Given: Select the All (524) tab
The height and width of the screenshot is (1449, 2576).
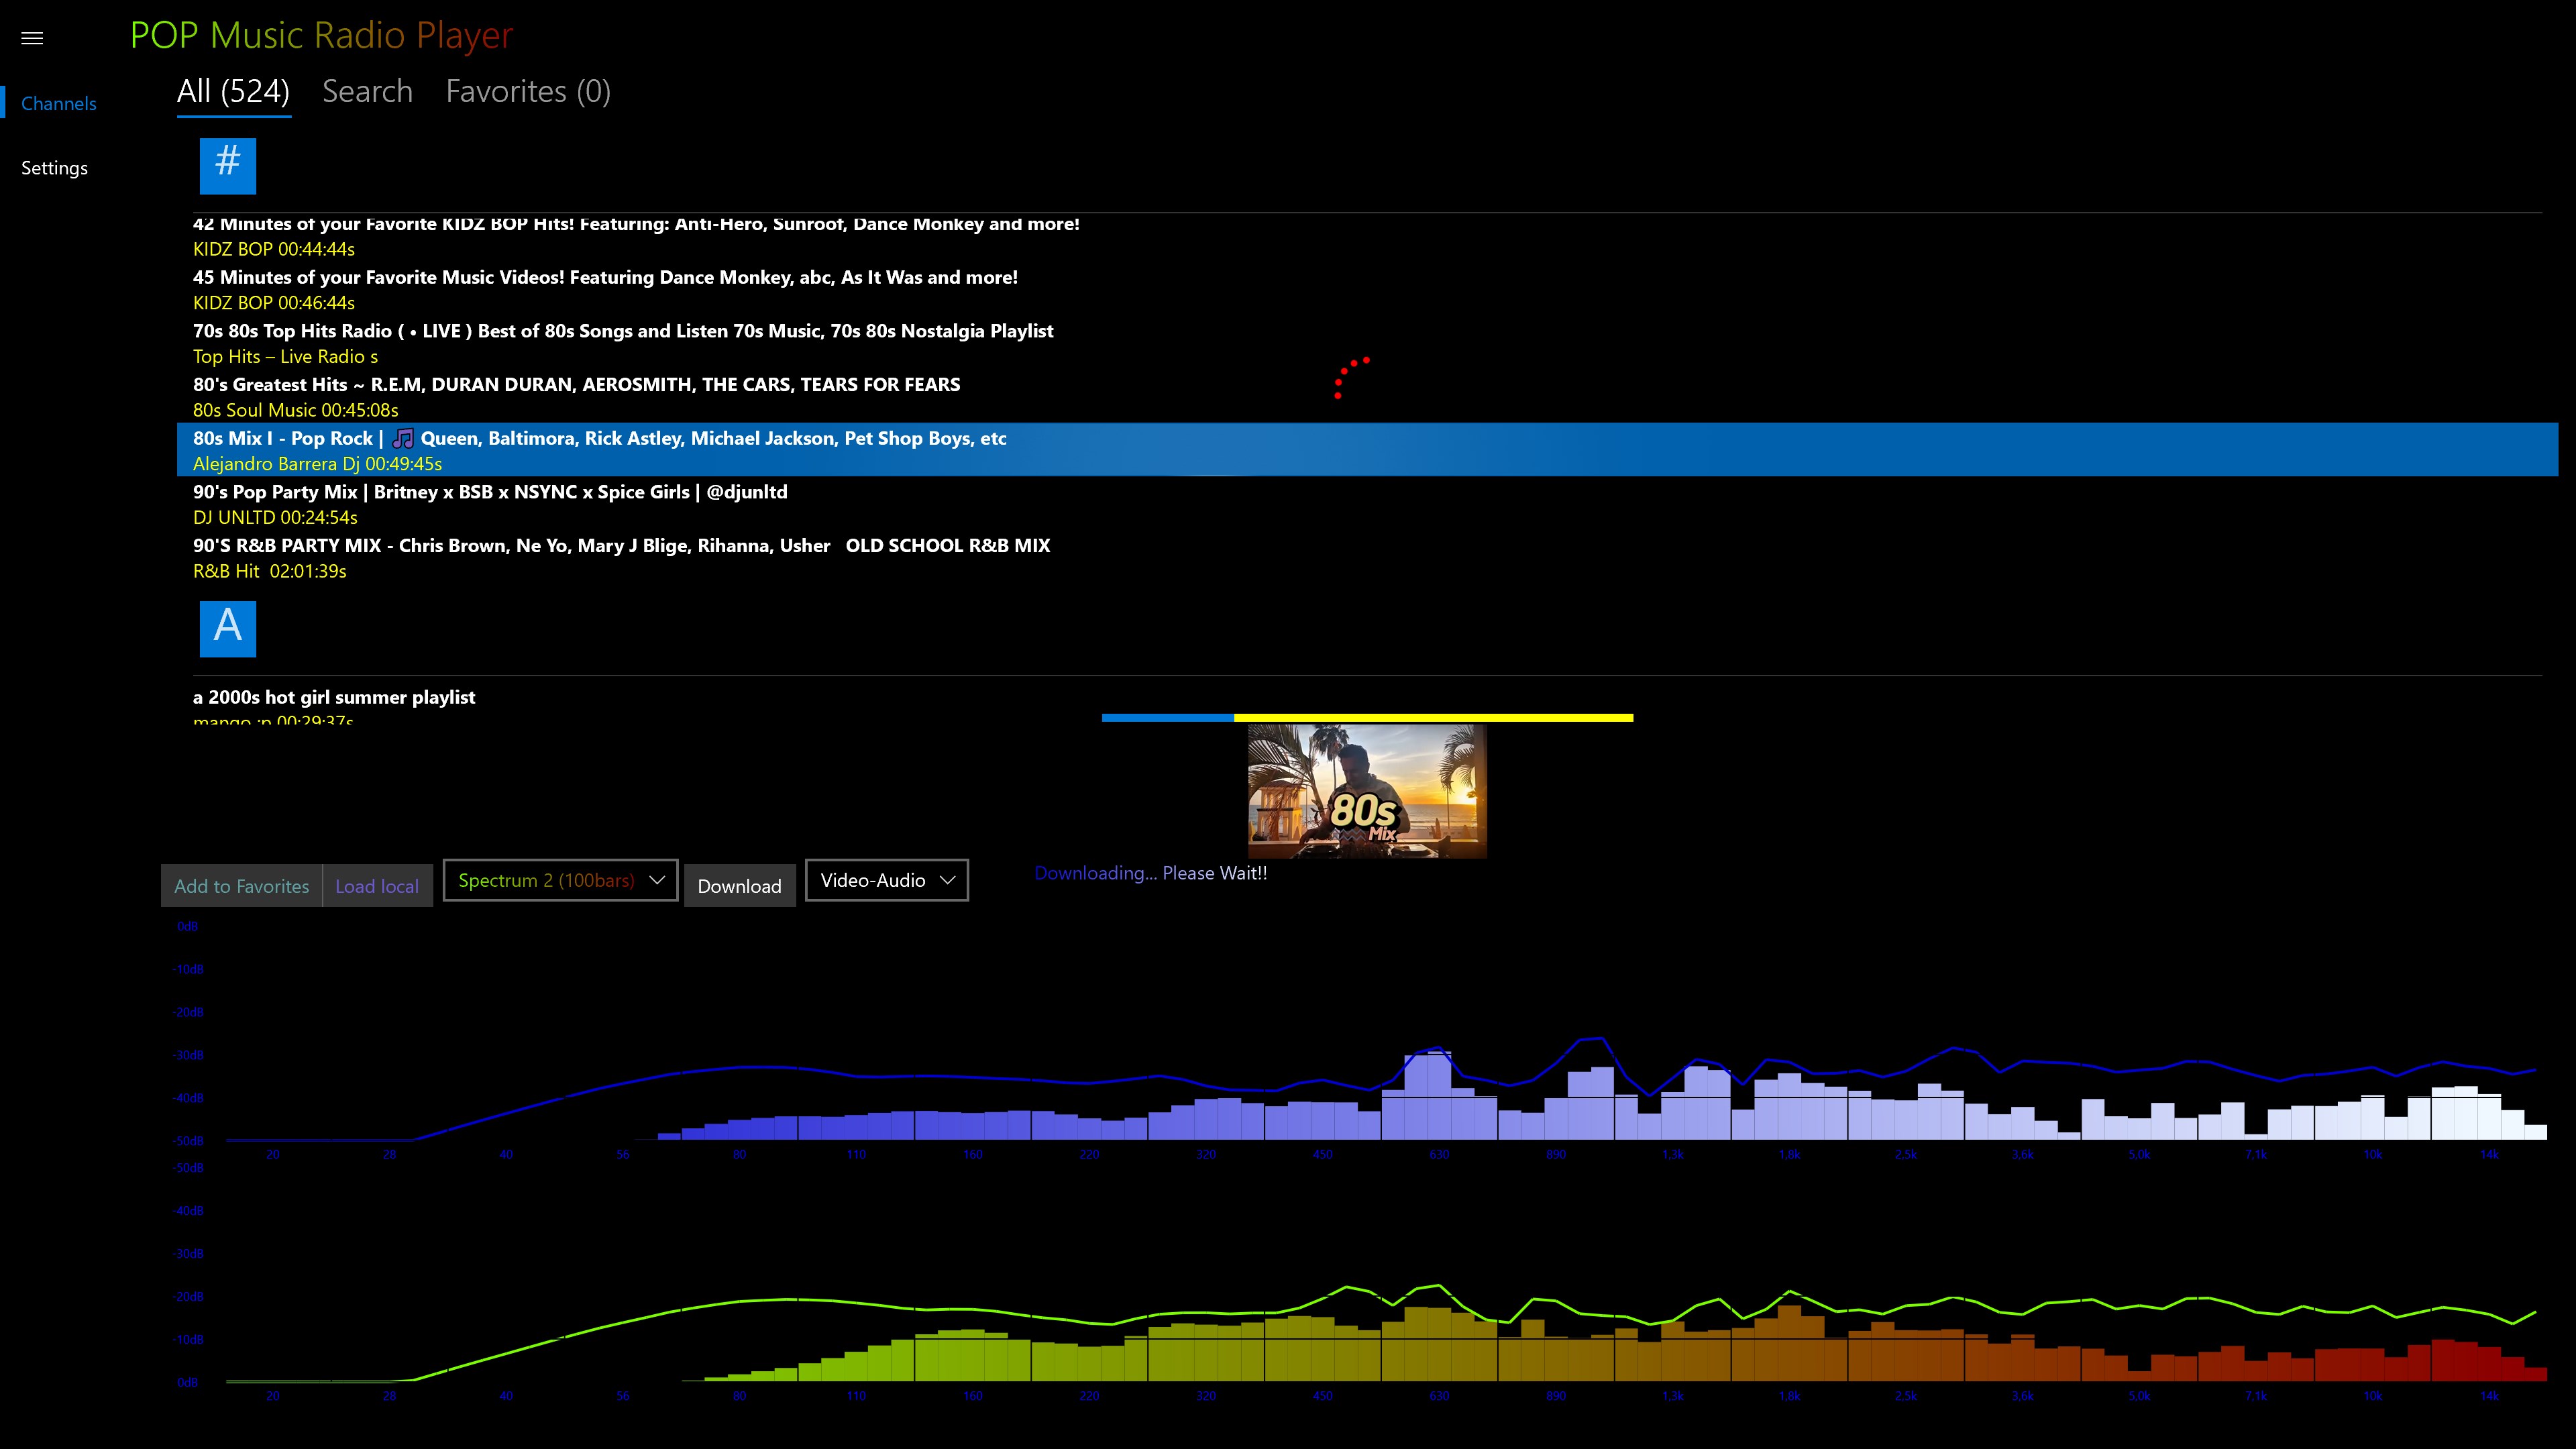Looking at the screenshot, I should click(x=233, y=92).
